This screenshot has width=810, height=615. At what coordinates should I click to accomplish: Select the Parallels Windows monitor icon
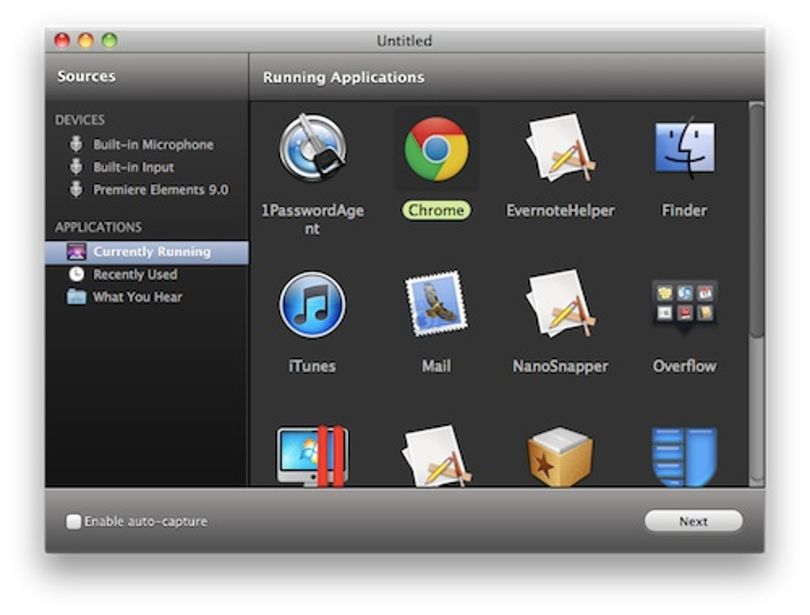tap(313, 456)
